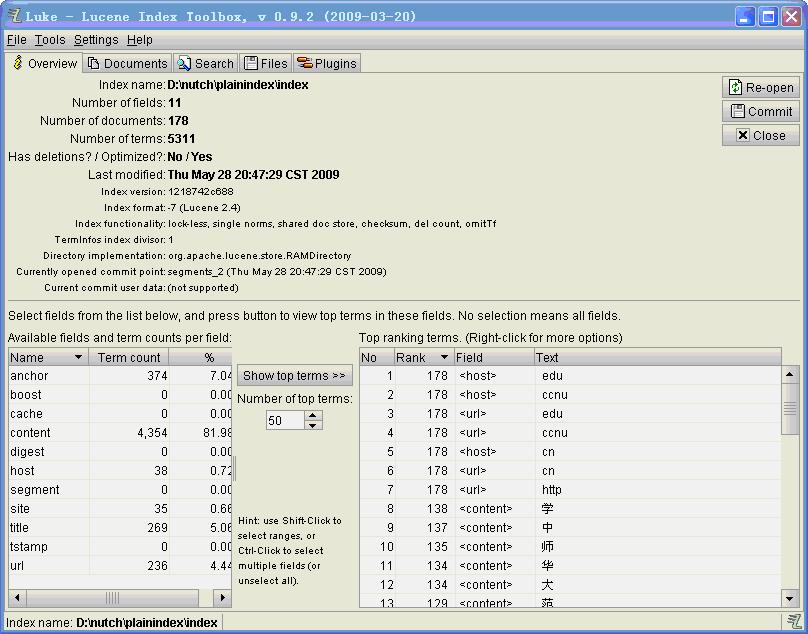The image size is (808, 634).
Task: Switch to the Search tab
Action: tap(206, 63)
